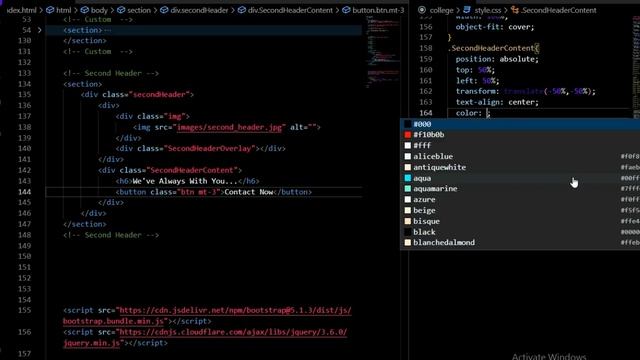The width and height of the screenshot is (640, 360).
Task: Click the closing section tag on line 147
Action: [x=85, y=224]
